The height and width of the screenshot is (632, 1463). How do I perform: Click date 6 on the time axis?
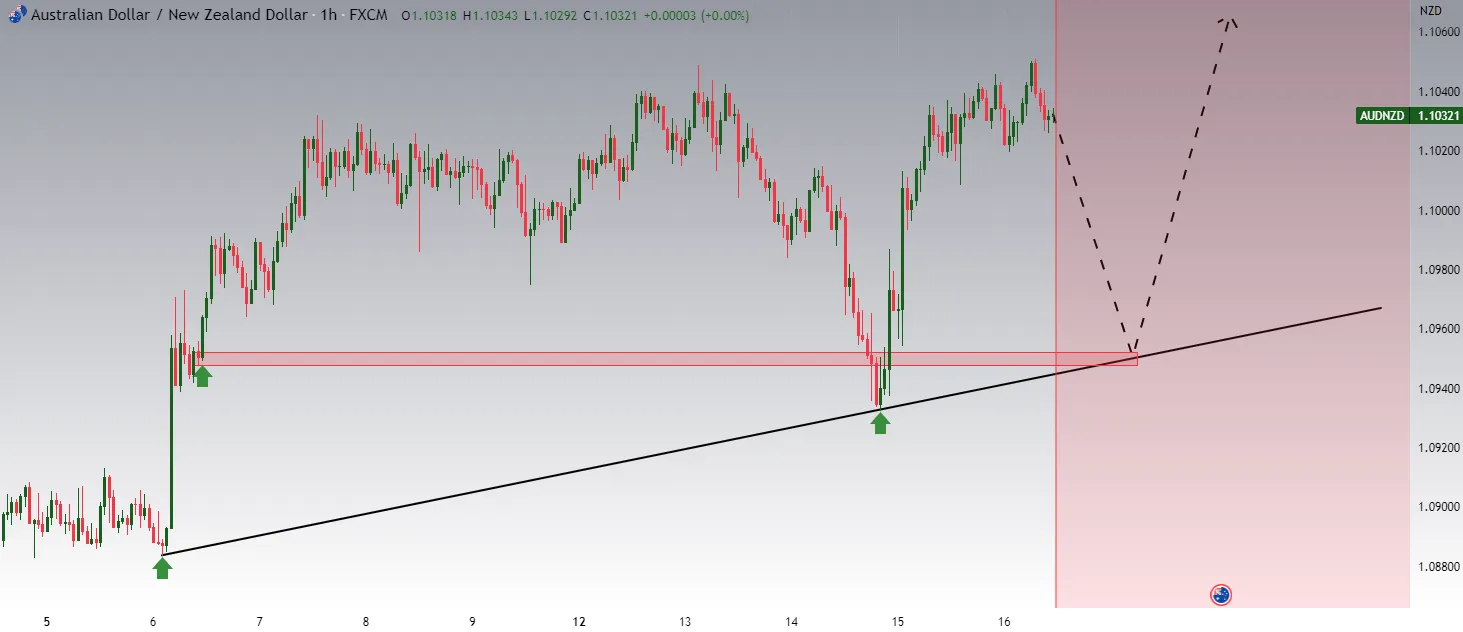tap(153, 622)
